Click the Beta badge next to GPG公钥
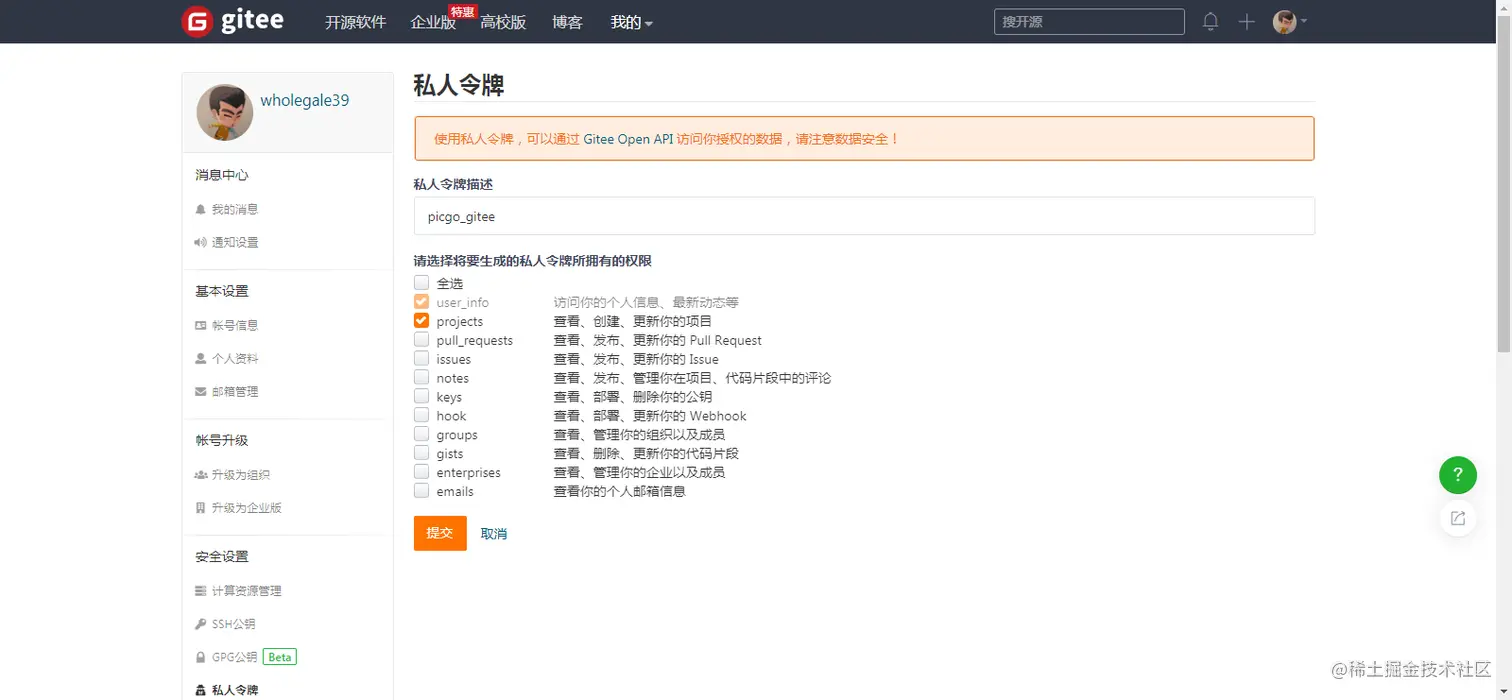 click(x=280, y=657)
